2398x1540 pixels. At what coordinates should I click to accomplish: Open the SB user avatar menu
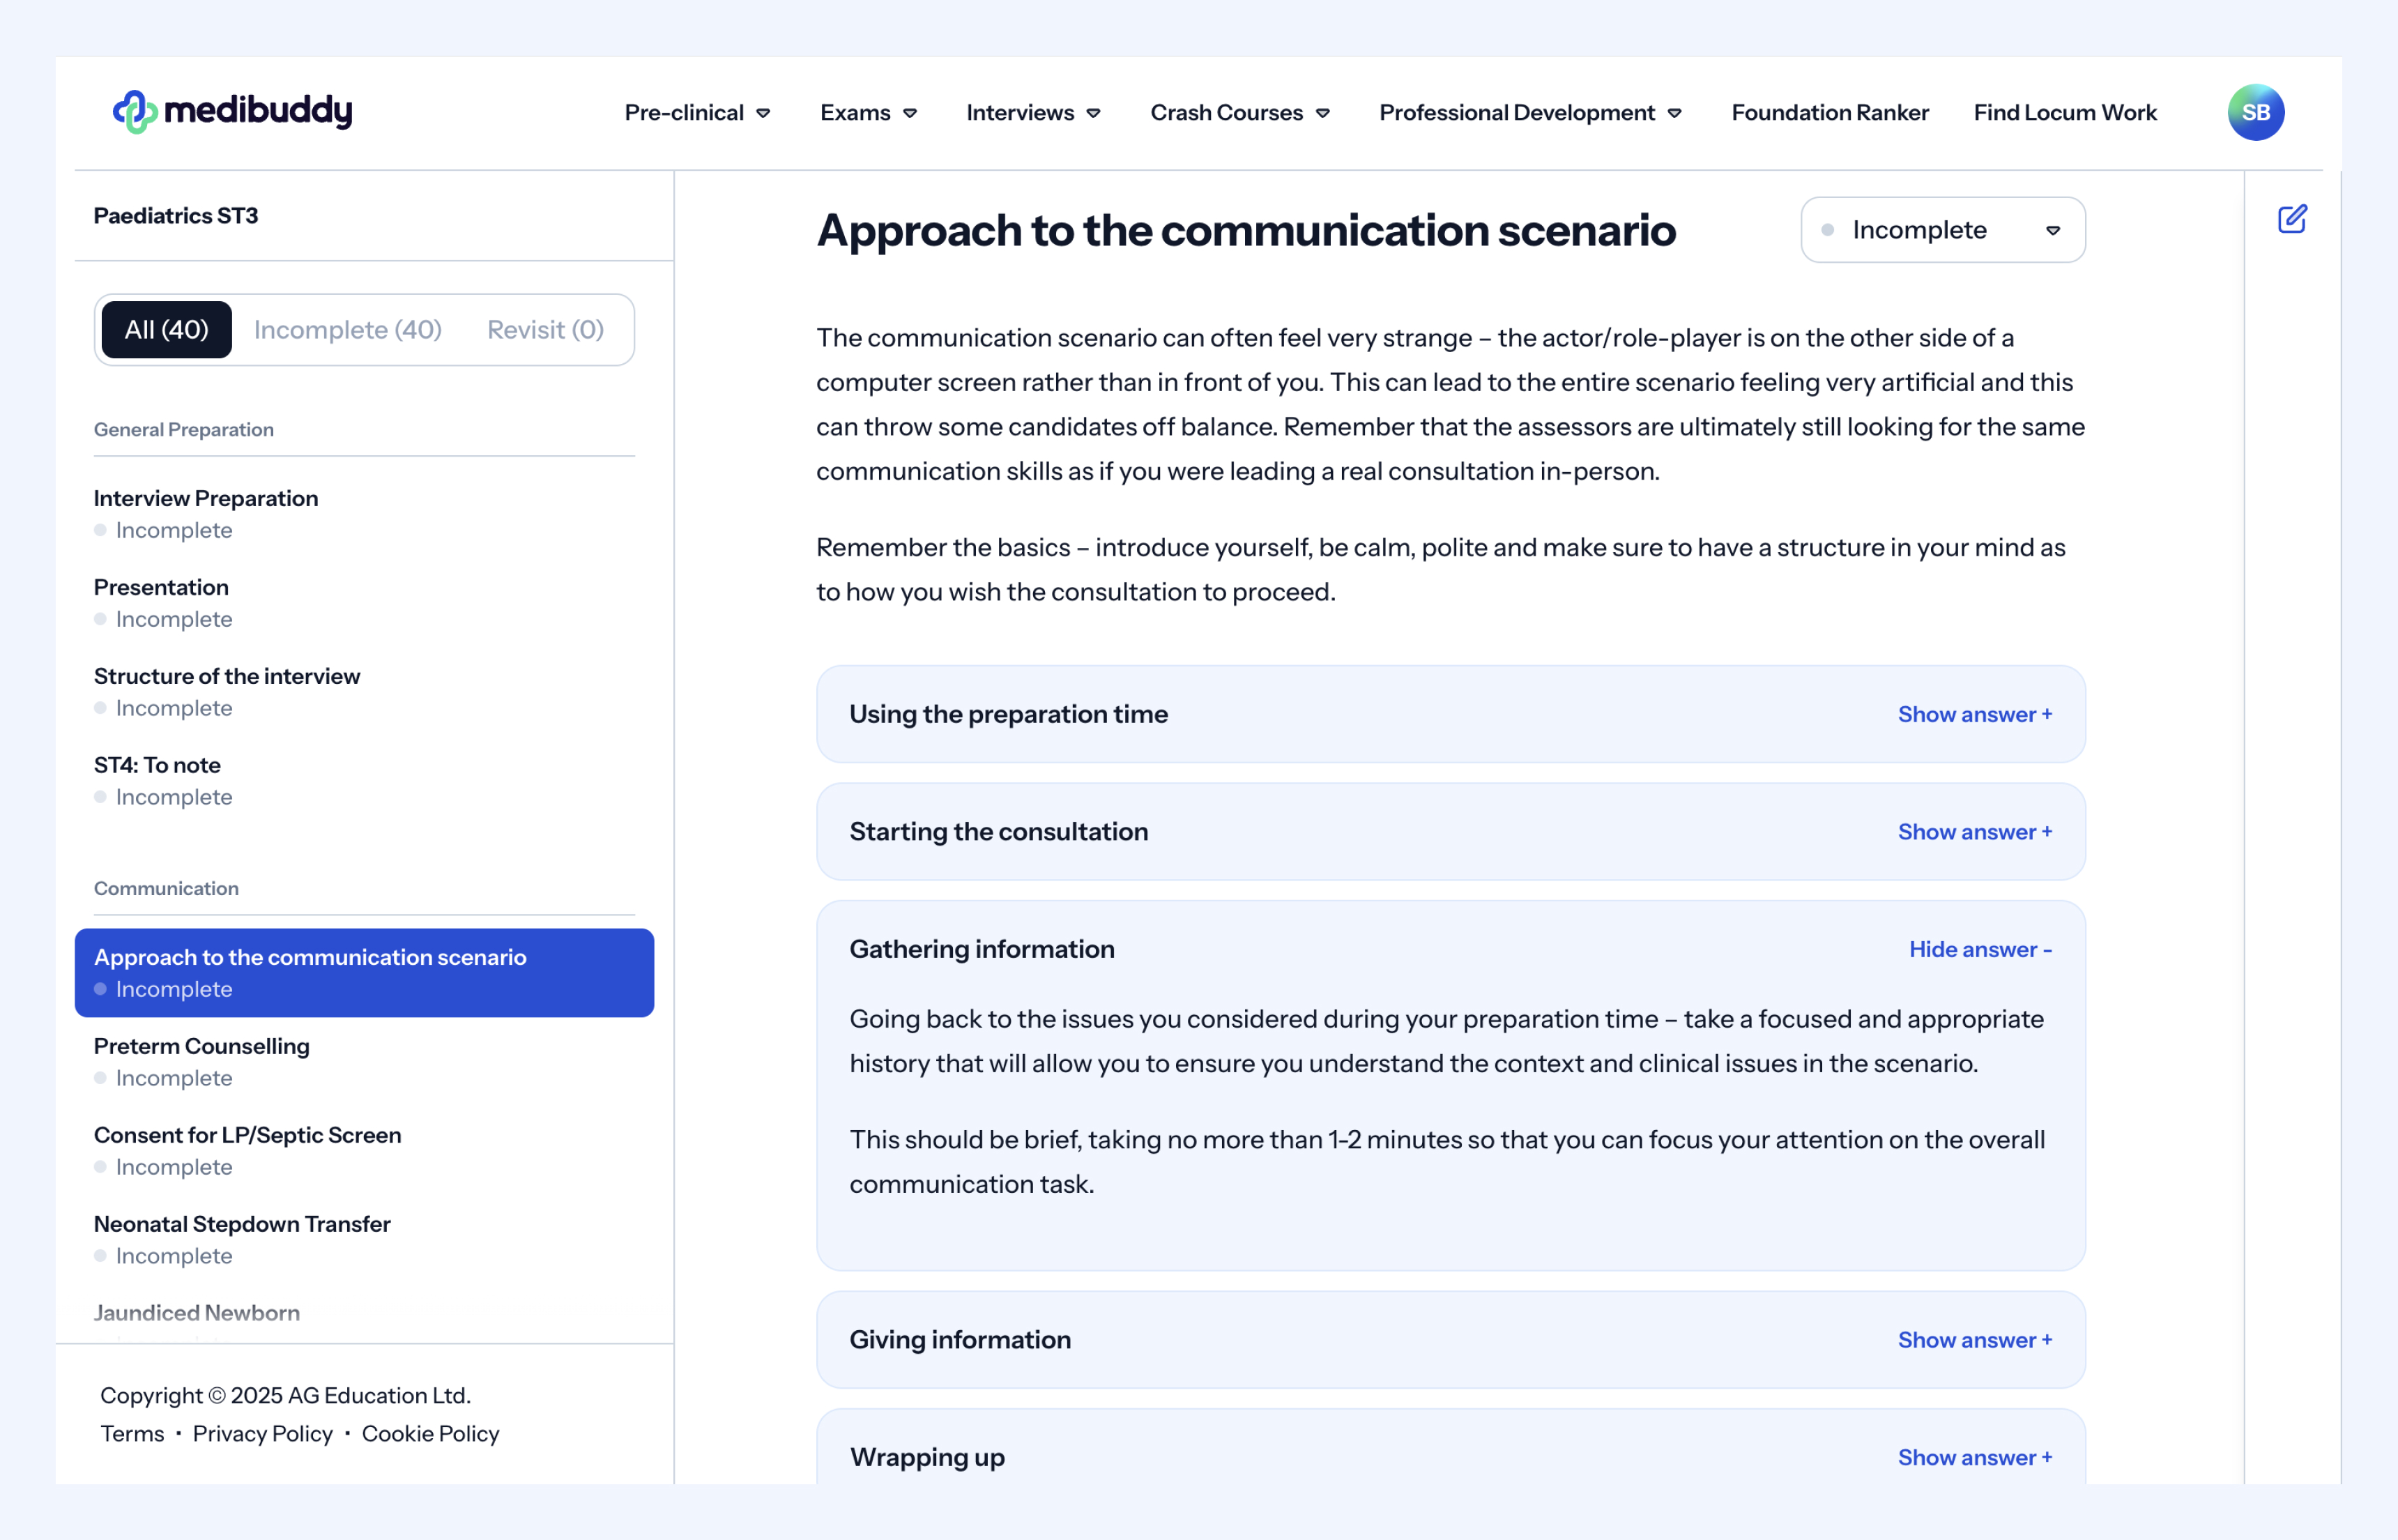coord(2255,112)
